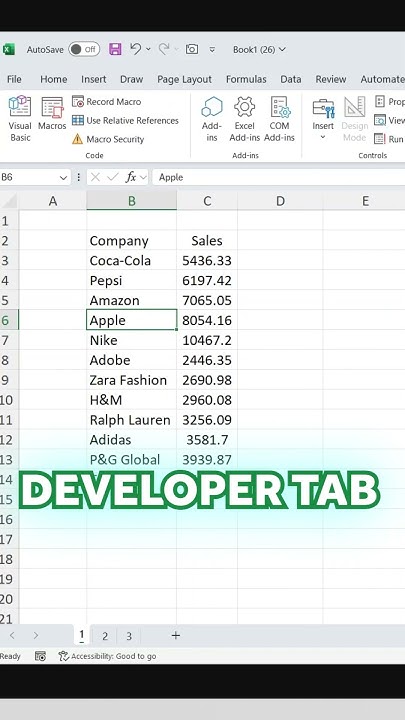Switch to the Formulas tab
The height and width of the screenshot is (720, 405).
(x=246, y=79)
